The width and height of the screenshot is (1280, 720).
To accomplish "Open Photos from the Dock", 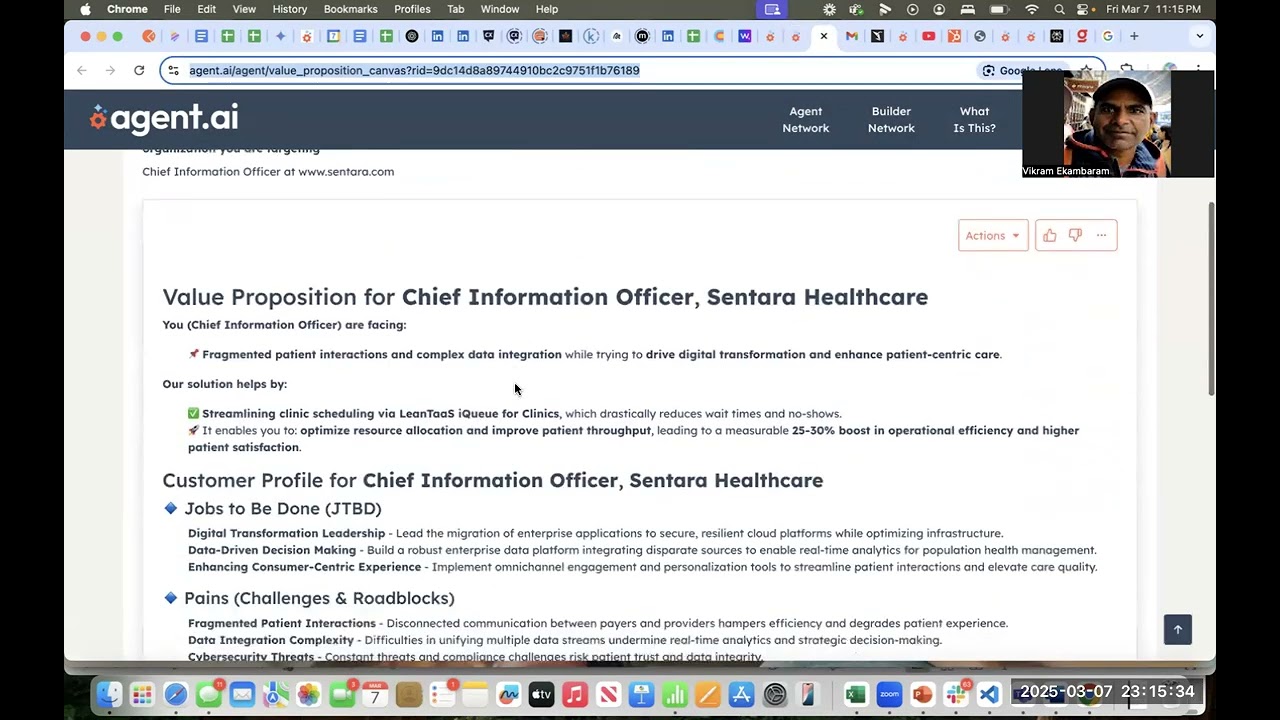I will pyautogui.click(x=308, y=694).
